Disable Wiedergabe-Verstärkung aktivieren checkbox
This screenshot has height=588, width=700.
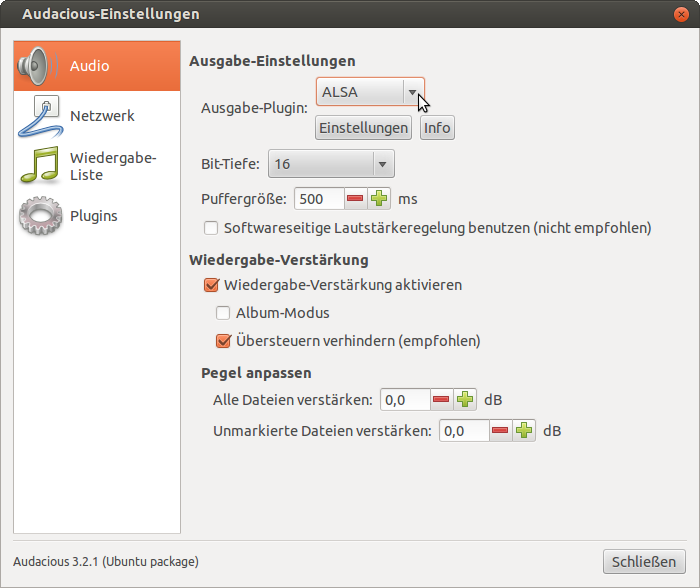point(211,285)
